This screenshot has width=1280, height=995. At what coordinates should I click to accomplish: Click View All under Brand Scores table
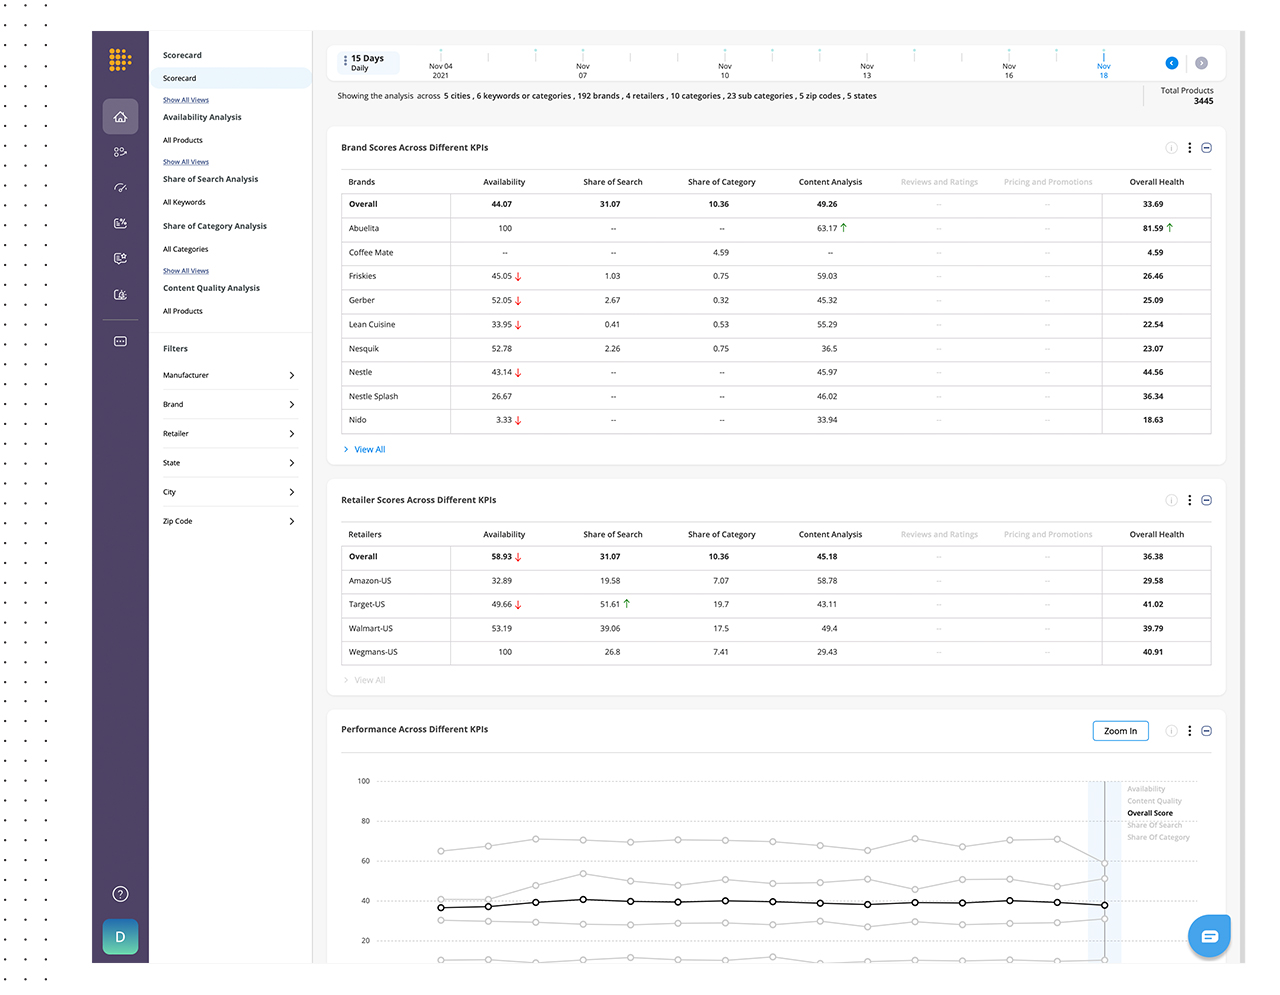click(x=369, y=450)
